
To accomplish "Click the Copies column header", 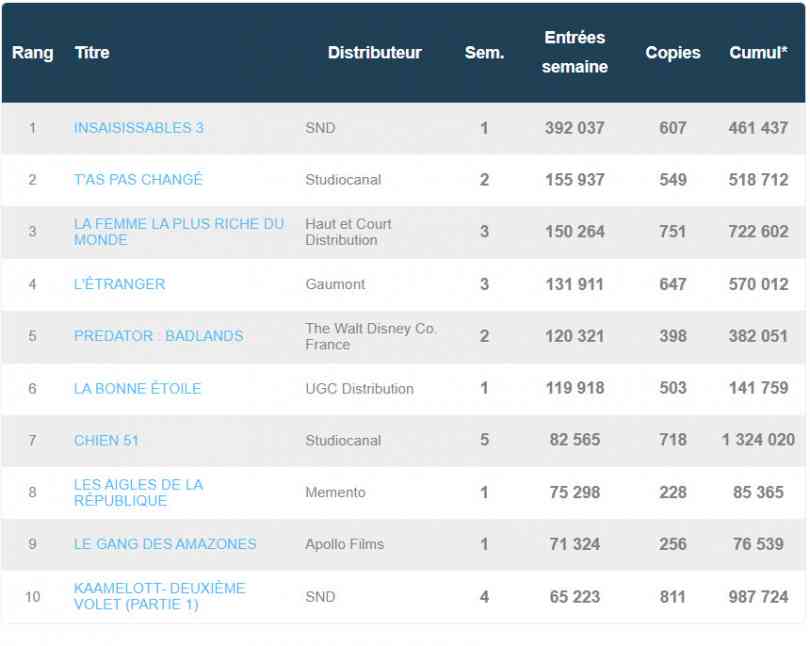I will click(x=674, y=53).
